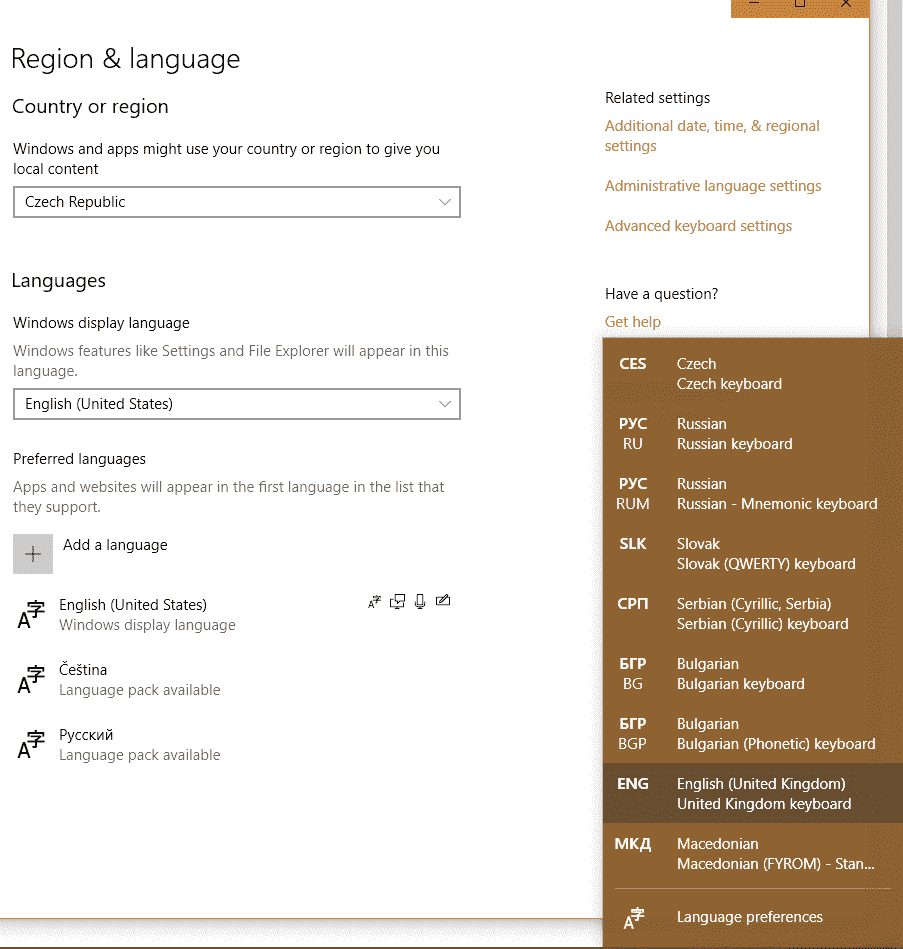Viewport: 903px width, 949px height.
Task: Switch input to Serbian (Cyrillic) keyboard
Action: pyautogui.click(x=753, y=613)
